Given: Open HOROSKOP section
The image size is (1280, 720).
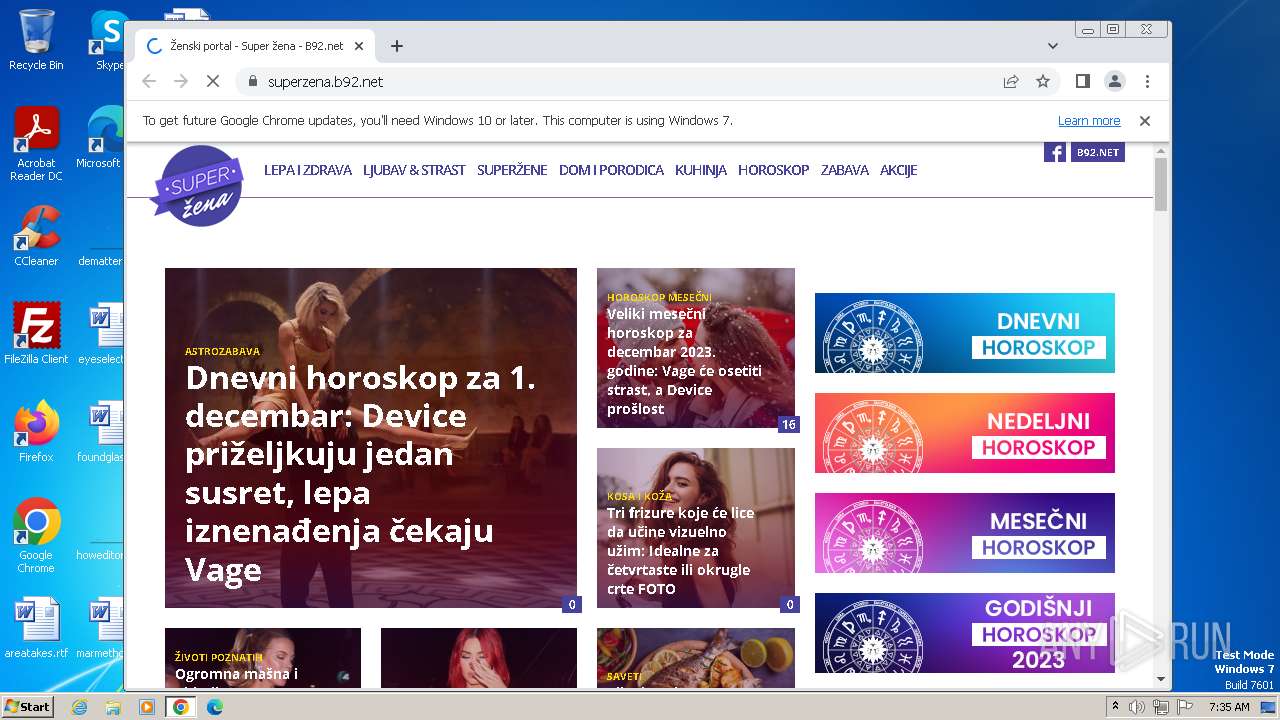Looking at the screenshot, I should click(x=773, y=170).
